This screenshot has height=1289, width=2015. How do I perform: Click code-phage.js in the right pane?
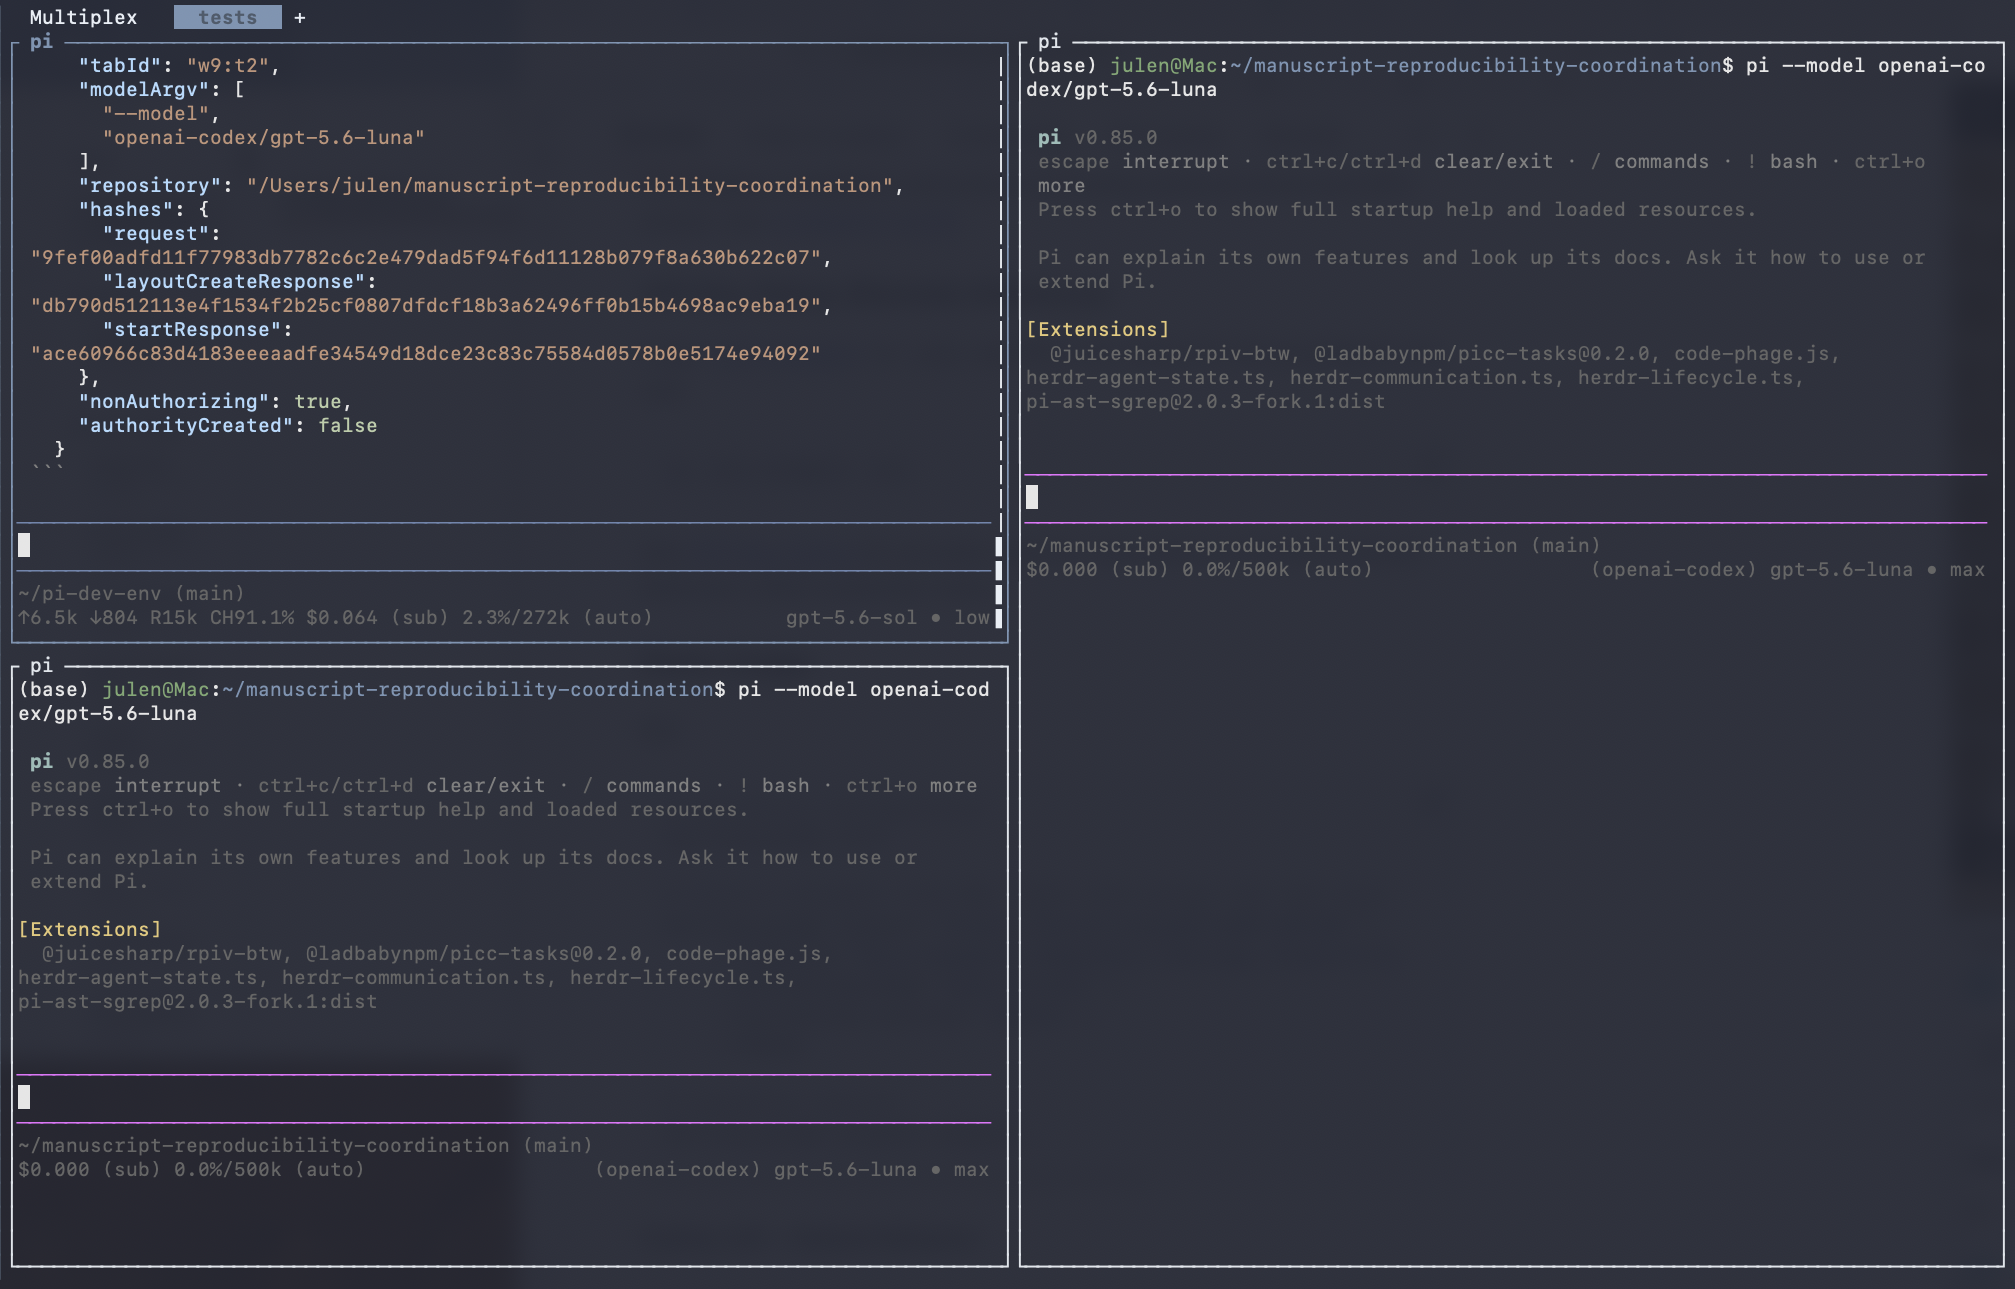point(1751,353)
